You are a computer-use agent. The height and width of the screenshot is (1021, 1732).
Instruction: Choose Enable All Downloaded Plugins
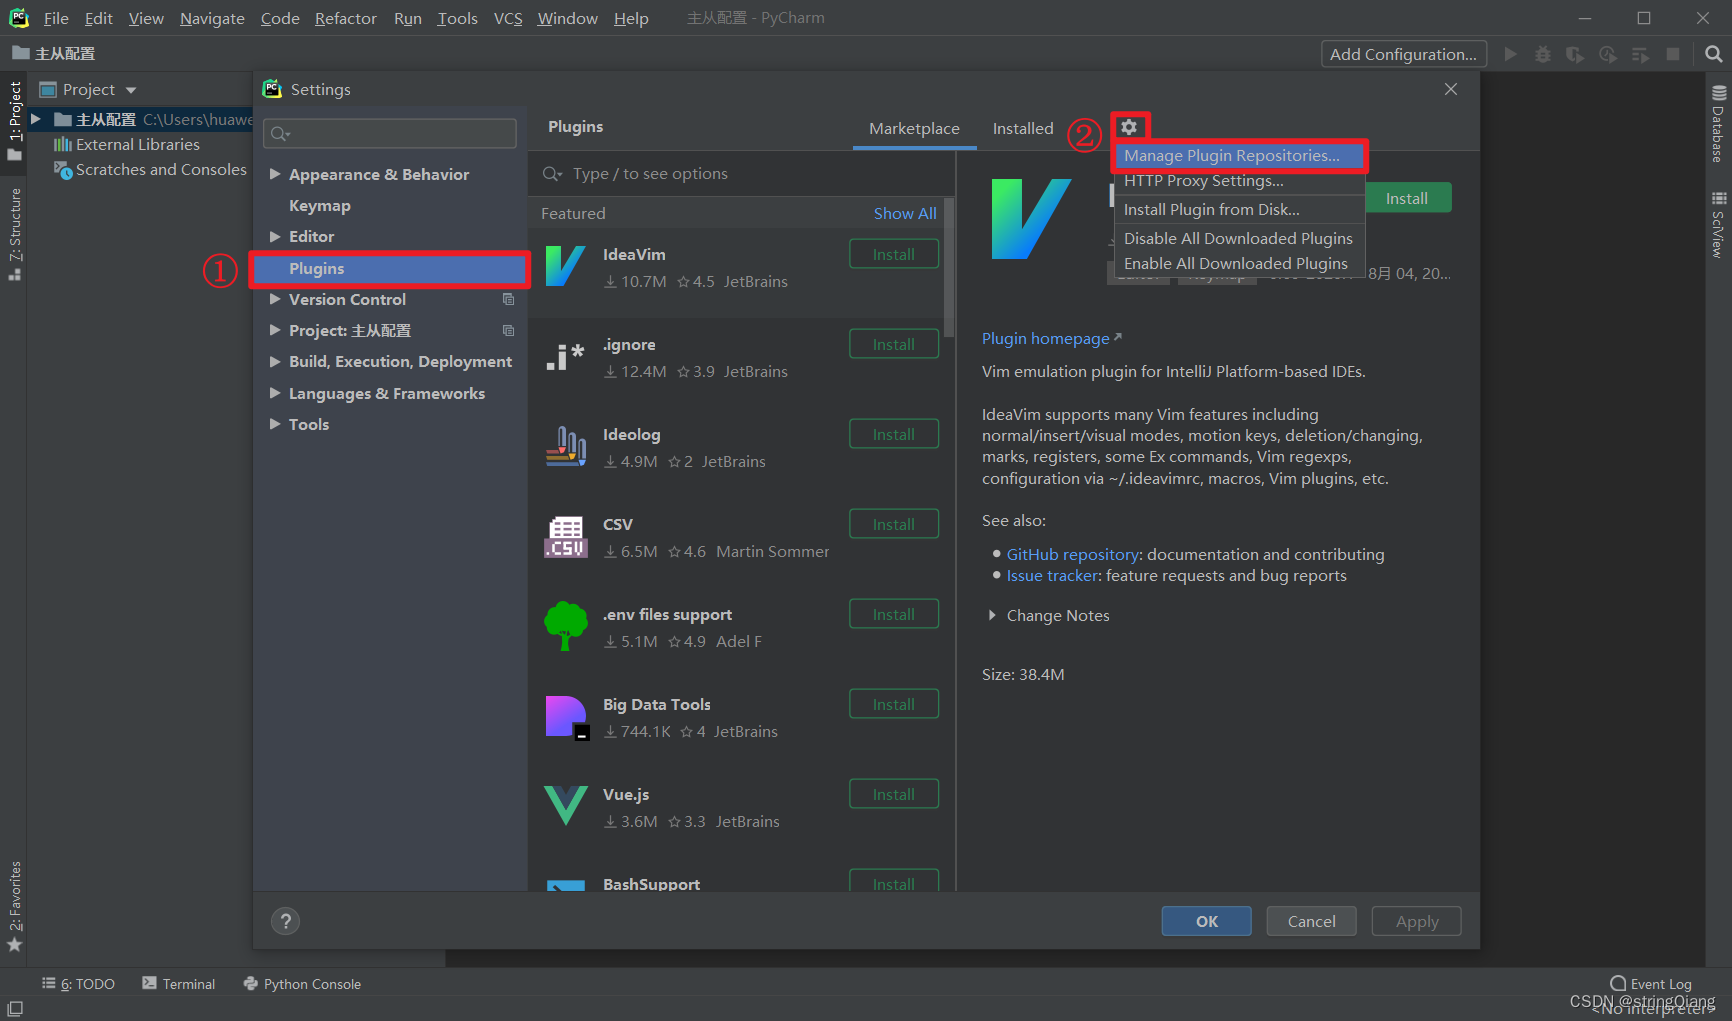[x=1239, y=263]
